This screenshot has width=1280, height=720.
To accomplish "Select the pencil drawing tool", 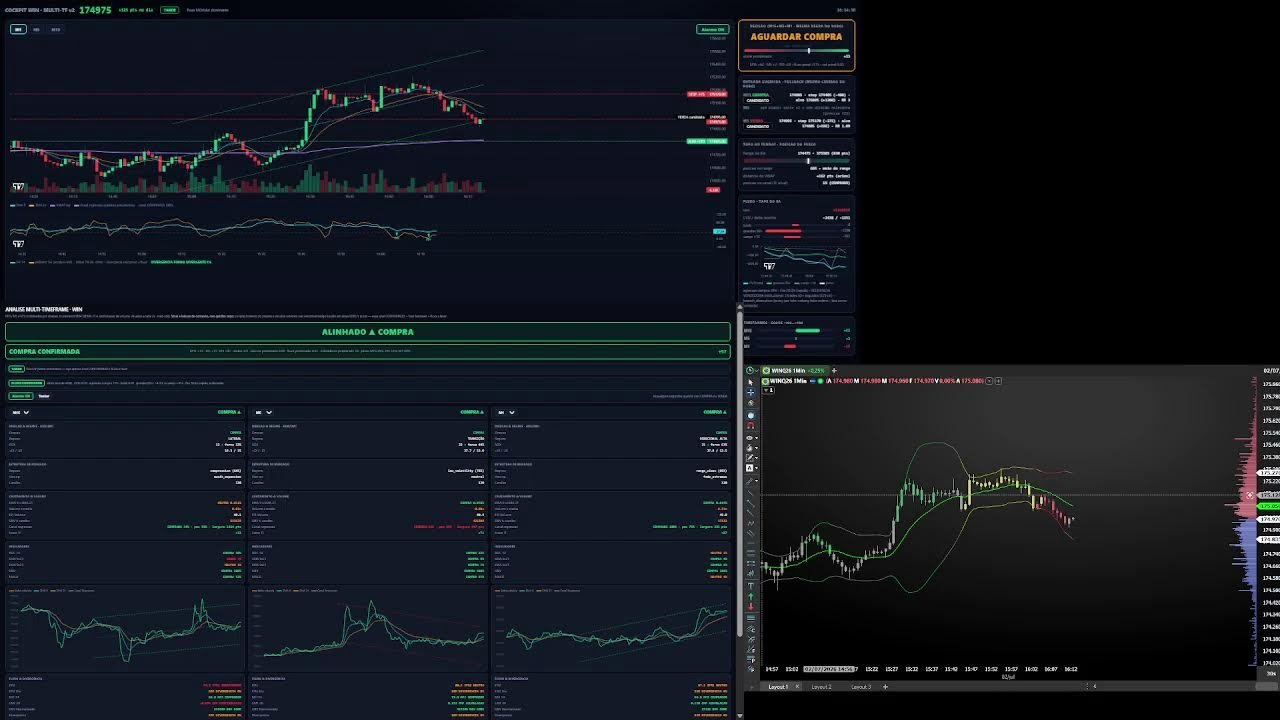I will click(x=750, y=458).
